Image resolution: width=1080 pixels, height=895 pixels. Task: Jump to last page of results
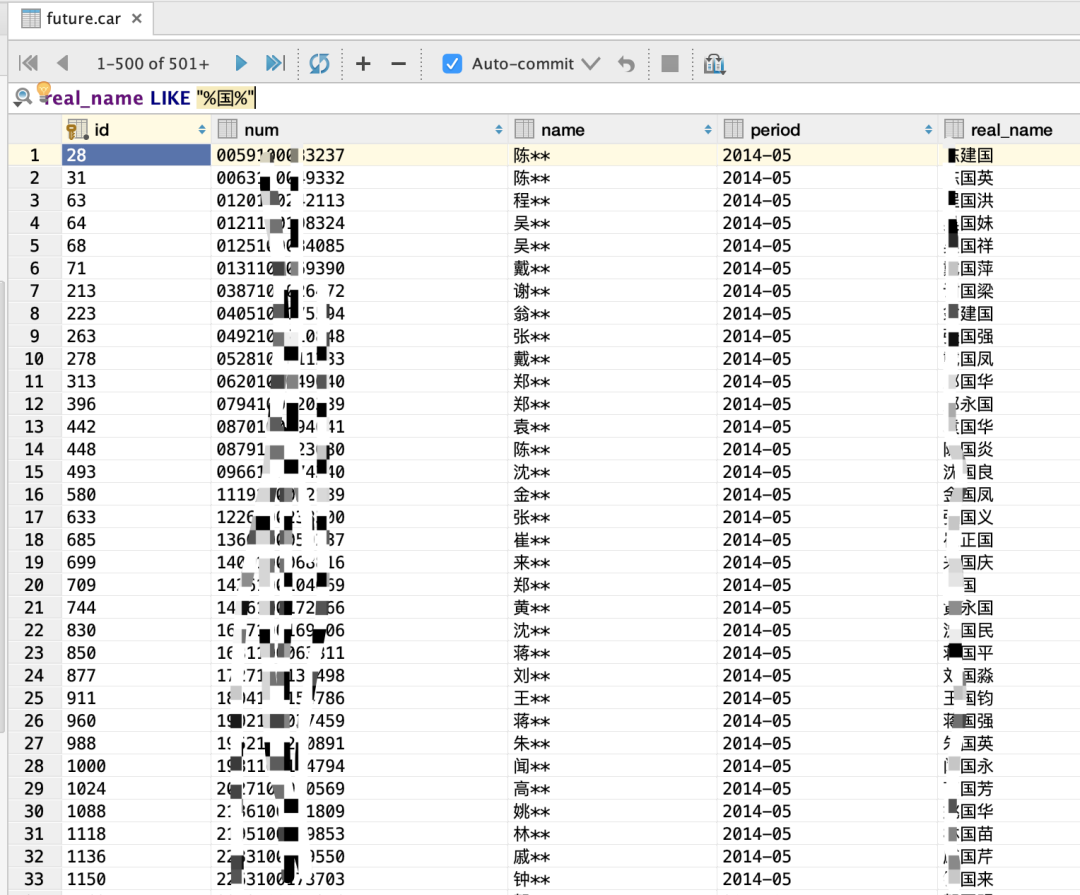pyautogui.click(x=275, y=63)
